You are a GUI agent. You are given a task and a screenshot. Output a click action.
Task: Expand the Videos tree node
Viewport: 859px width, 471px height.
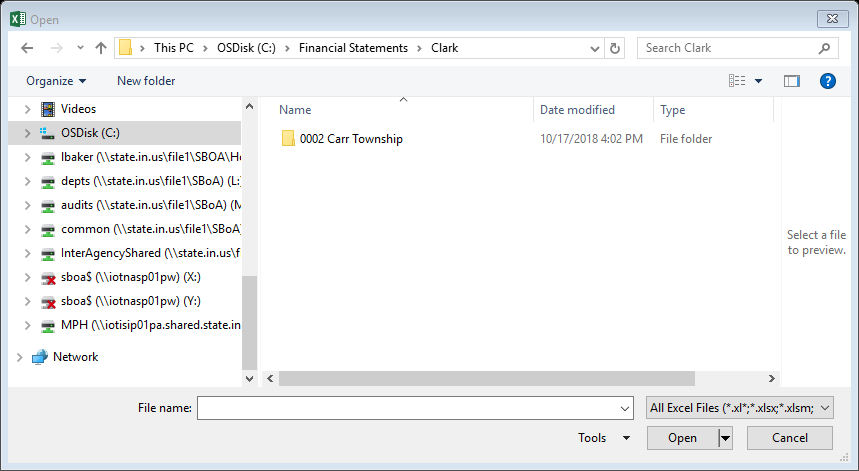point(27,109)
